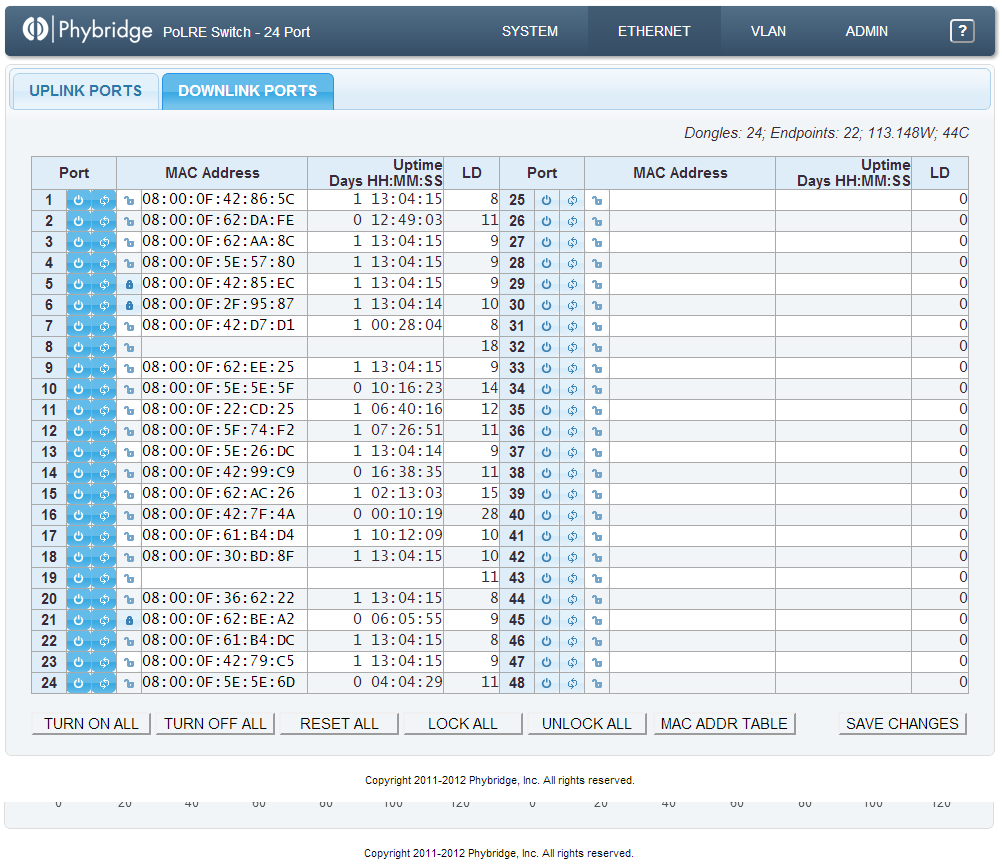Click the empty MAC address field for port 8

223,347
